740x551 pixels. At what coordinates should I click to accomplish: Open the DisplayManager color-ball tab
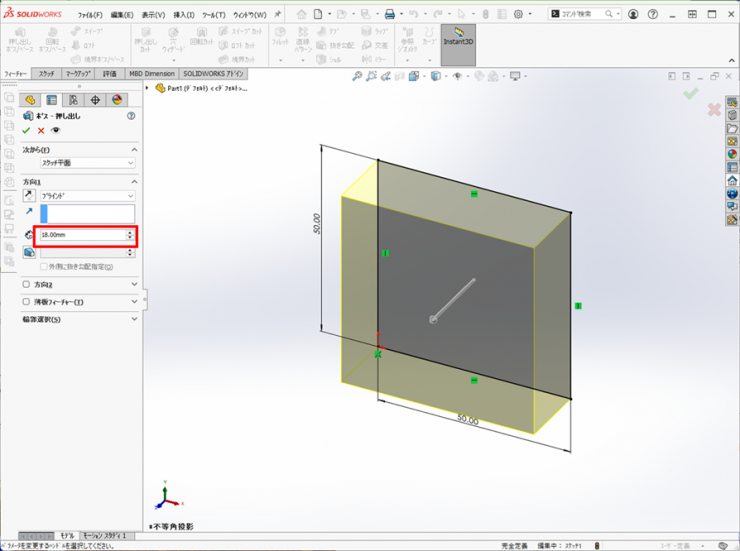[116, 100]
